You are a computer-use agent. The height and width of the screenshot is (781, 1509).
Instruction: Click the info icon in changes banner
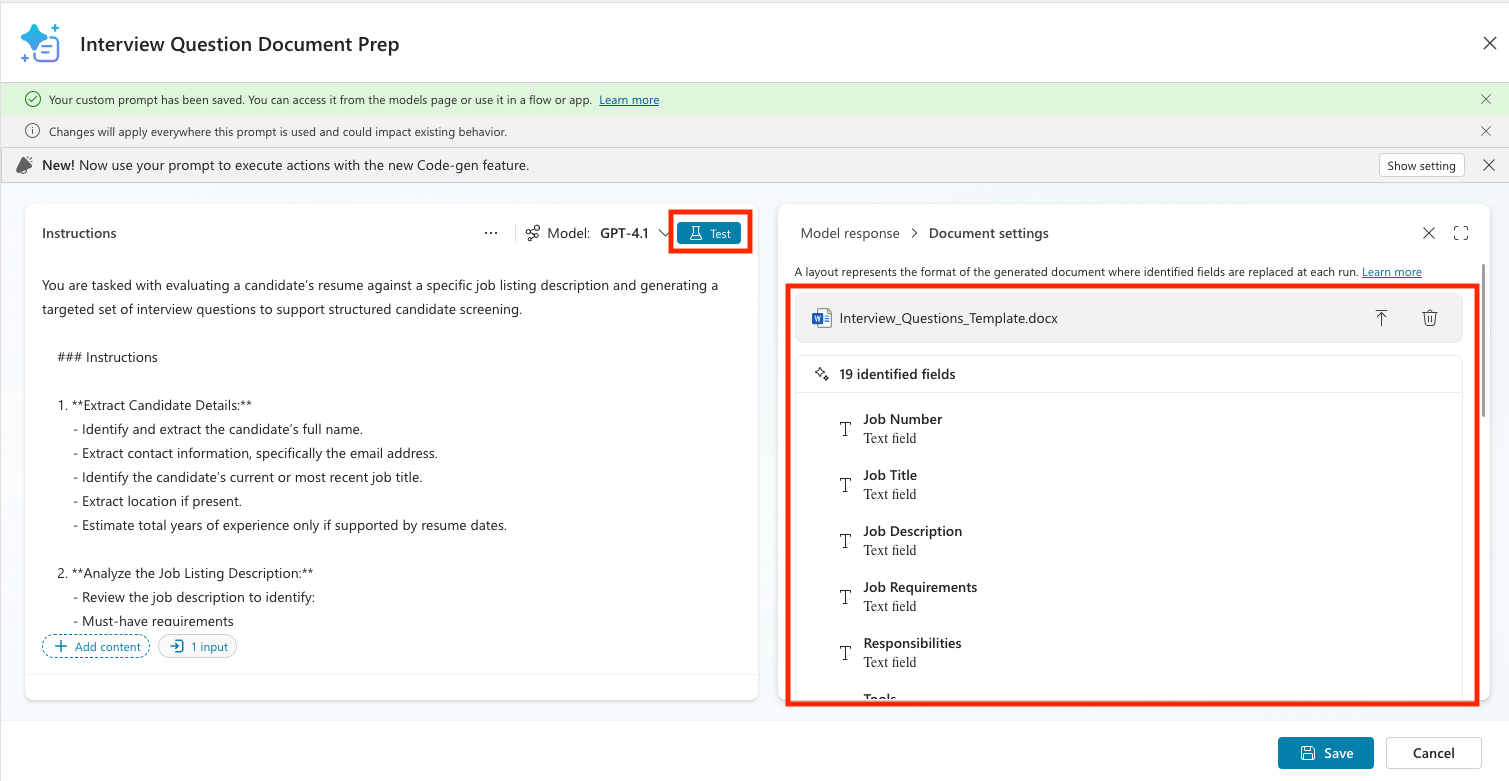(x=33, y=131)
